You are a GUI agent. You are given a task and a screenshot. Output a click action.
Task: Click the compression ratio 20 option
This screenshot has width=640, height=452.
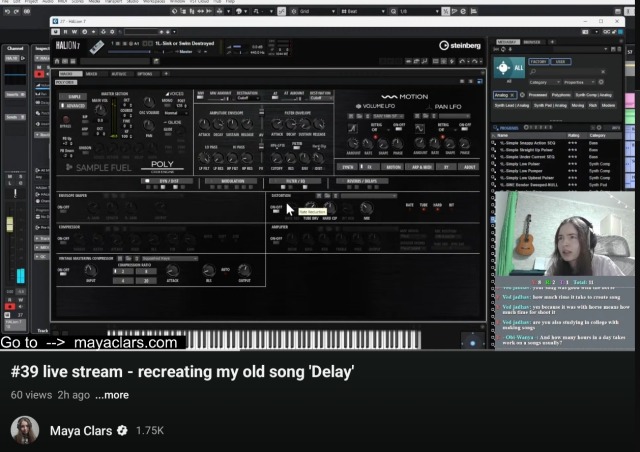pyautogui.click(x=146, y=281)
